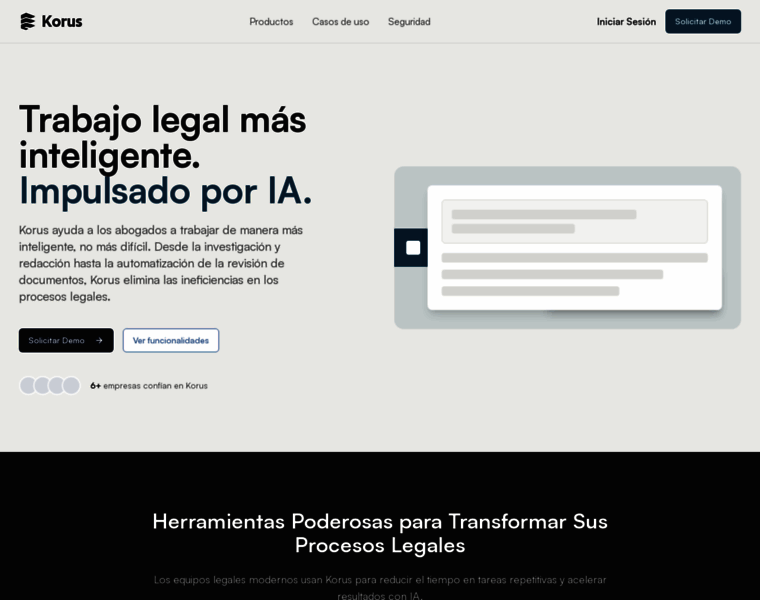
Task: Open the Productos menu
Action: [x=271, y=22]
